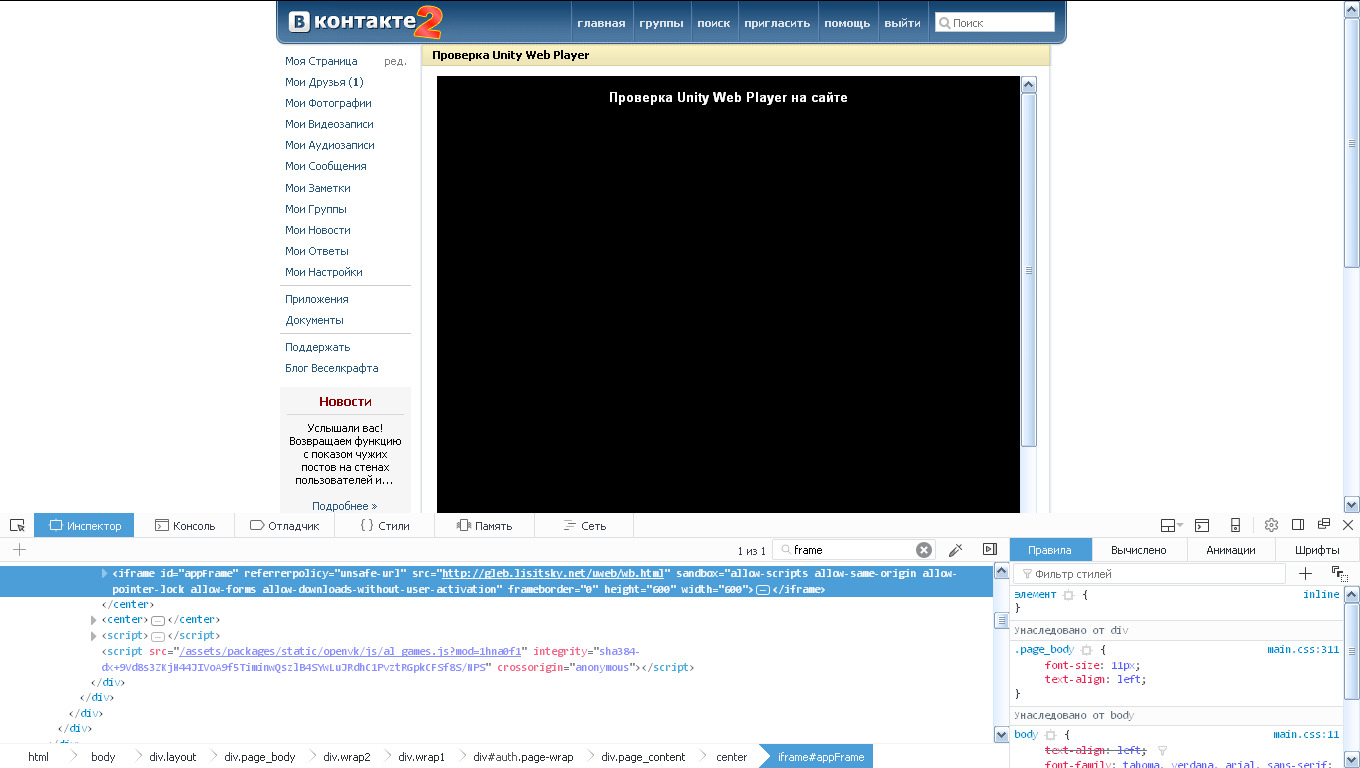Focus the Фильтр стилей input
Image resolution: width=1360 pixels, height=768 pixels.
click(1150, 574)
